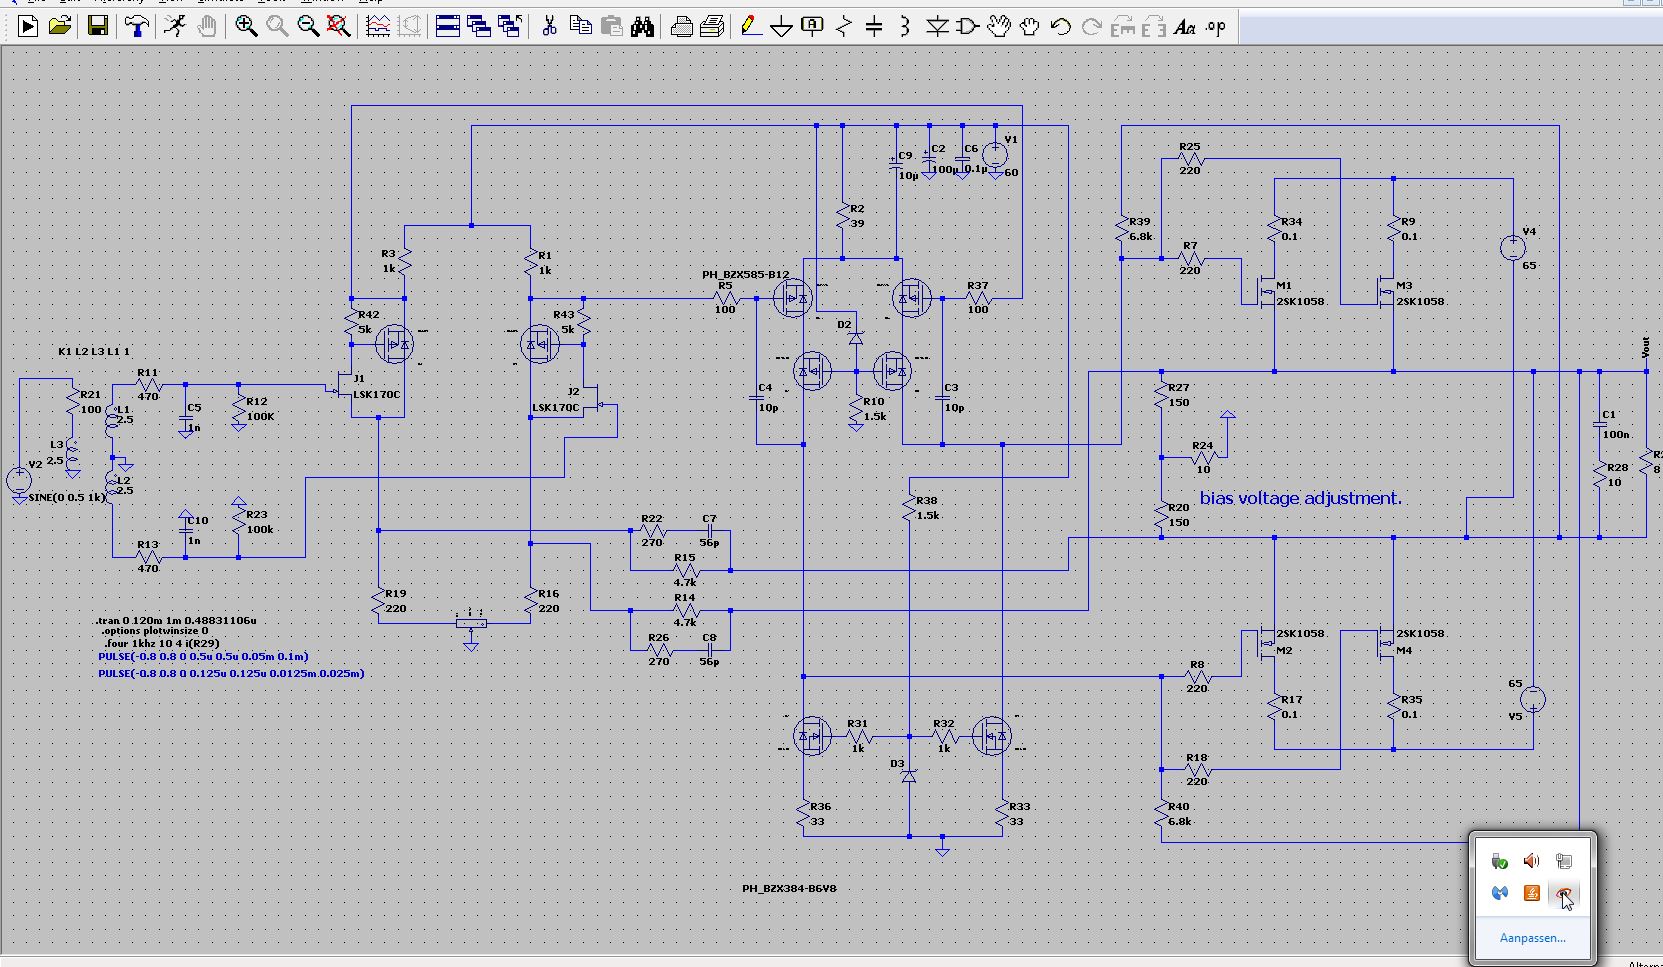Click the Close All Windows icon

tap(510, 27)
